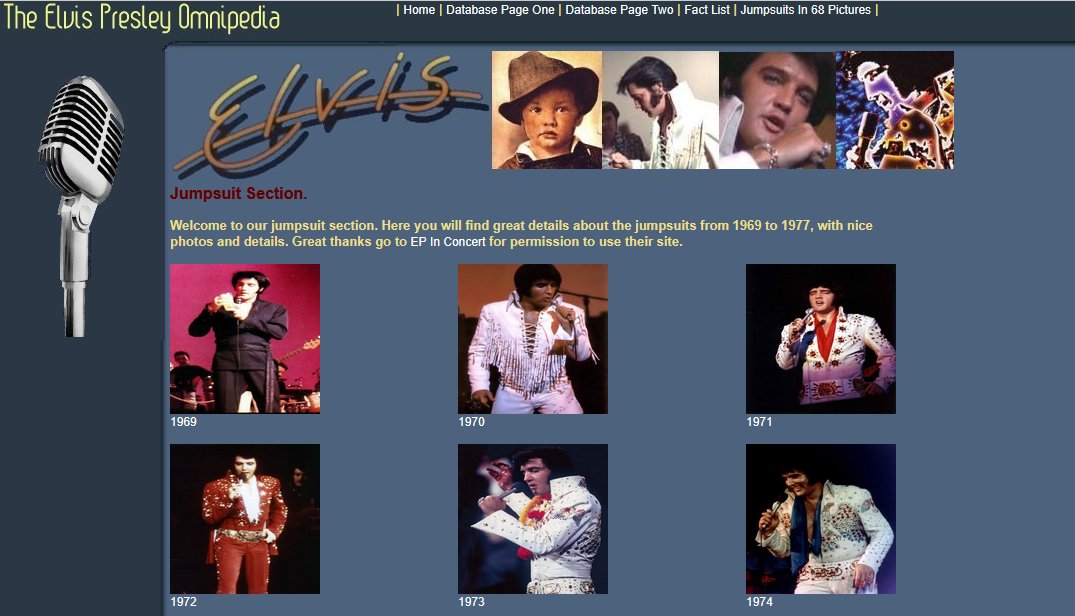
Task: Go to the Home menu link
Action: 419,10
